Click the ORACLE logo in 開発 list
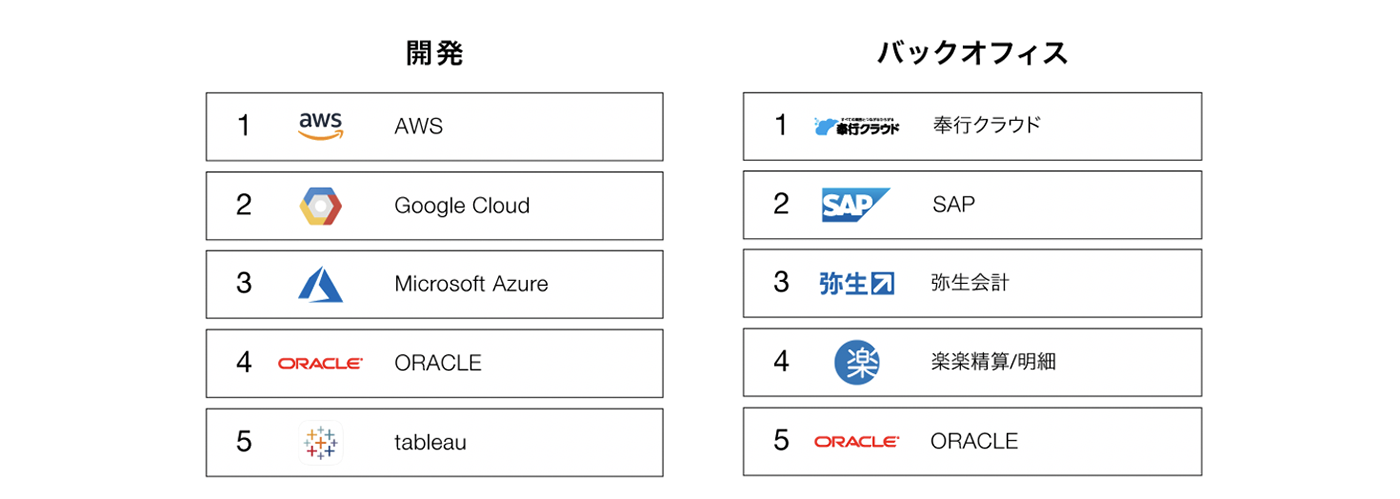1400x499 pixels. point(320,363)
